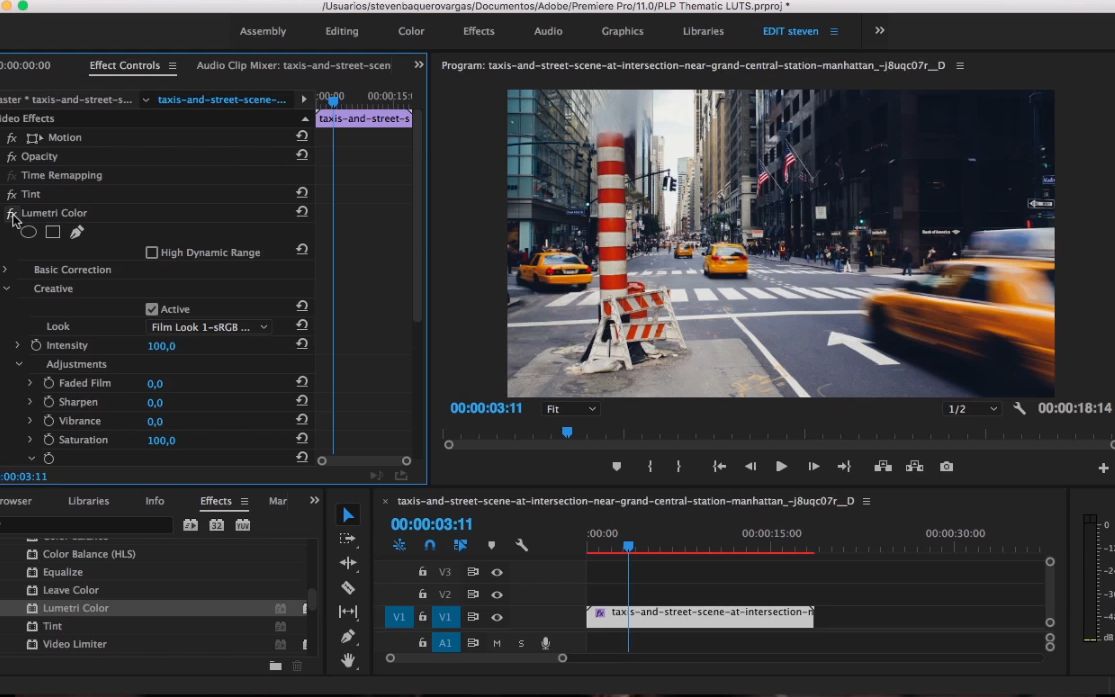
Task: Uncheck the Active checkbox under Creative
Action: coord(152,309)
